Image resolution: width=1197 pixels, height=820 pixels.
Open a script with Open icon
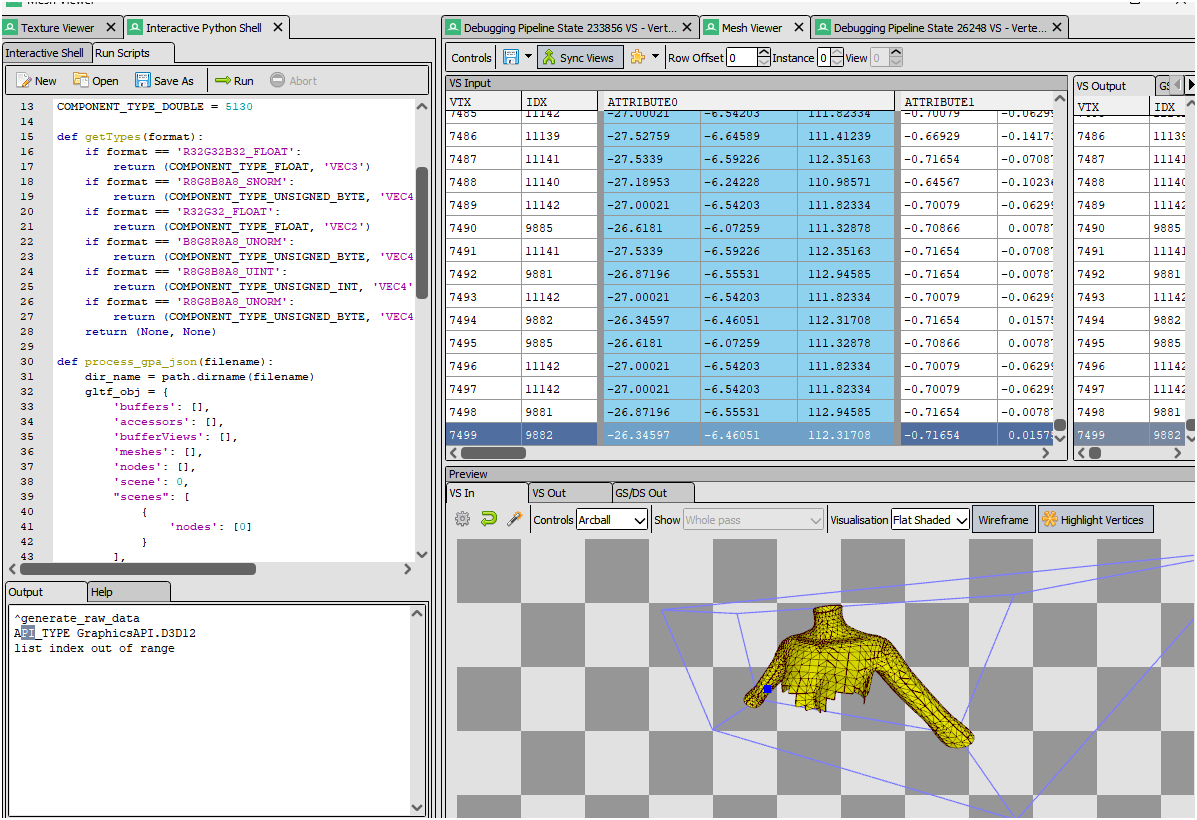click(81, 80)
